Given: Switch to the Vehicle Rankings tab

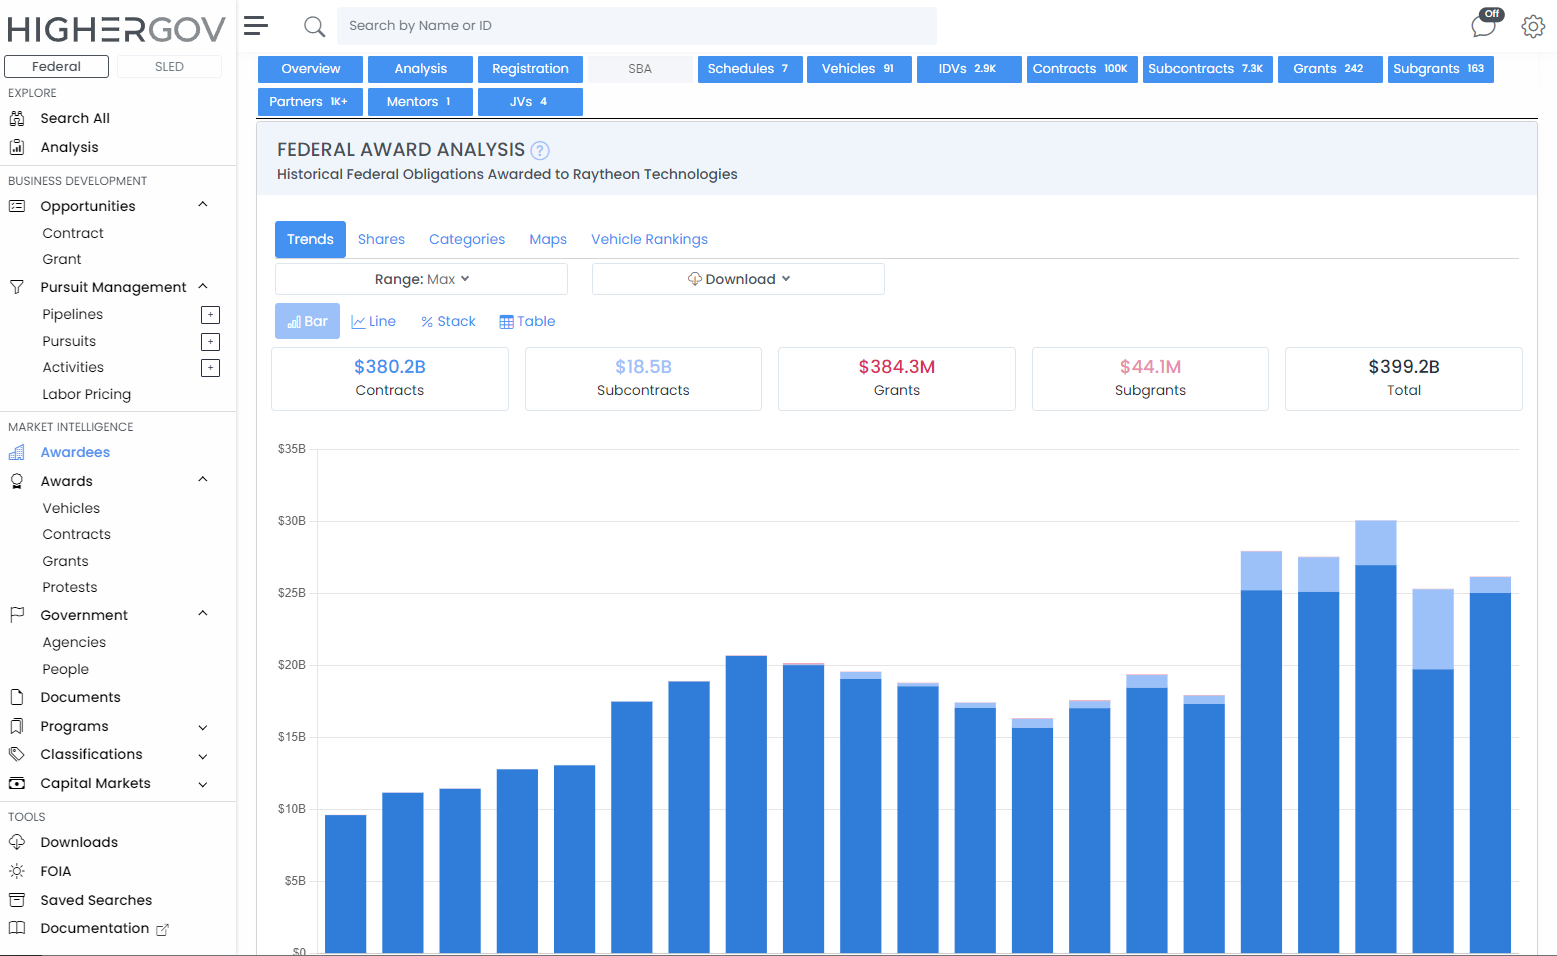Looking at the screenshot, I should (x=649, y=239).
